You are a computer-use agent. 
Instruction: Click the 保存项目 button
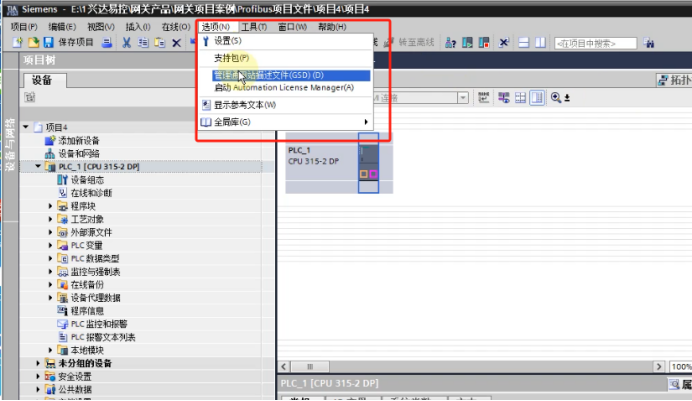[76, 43]
